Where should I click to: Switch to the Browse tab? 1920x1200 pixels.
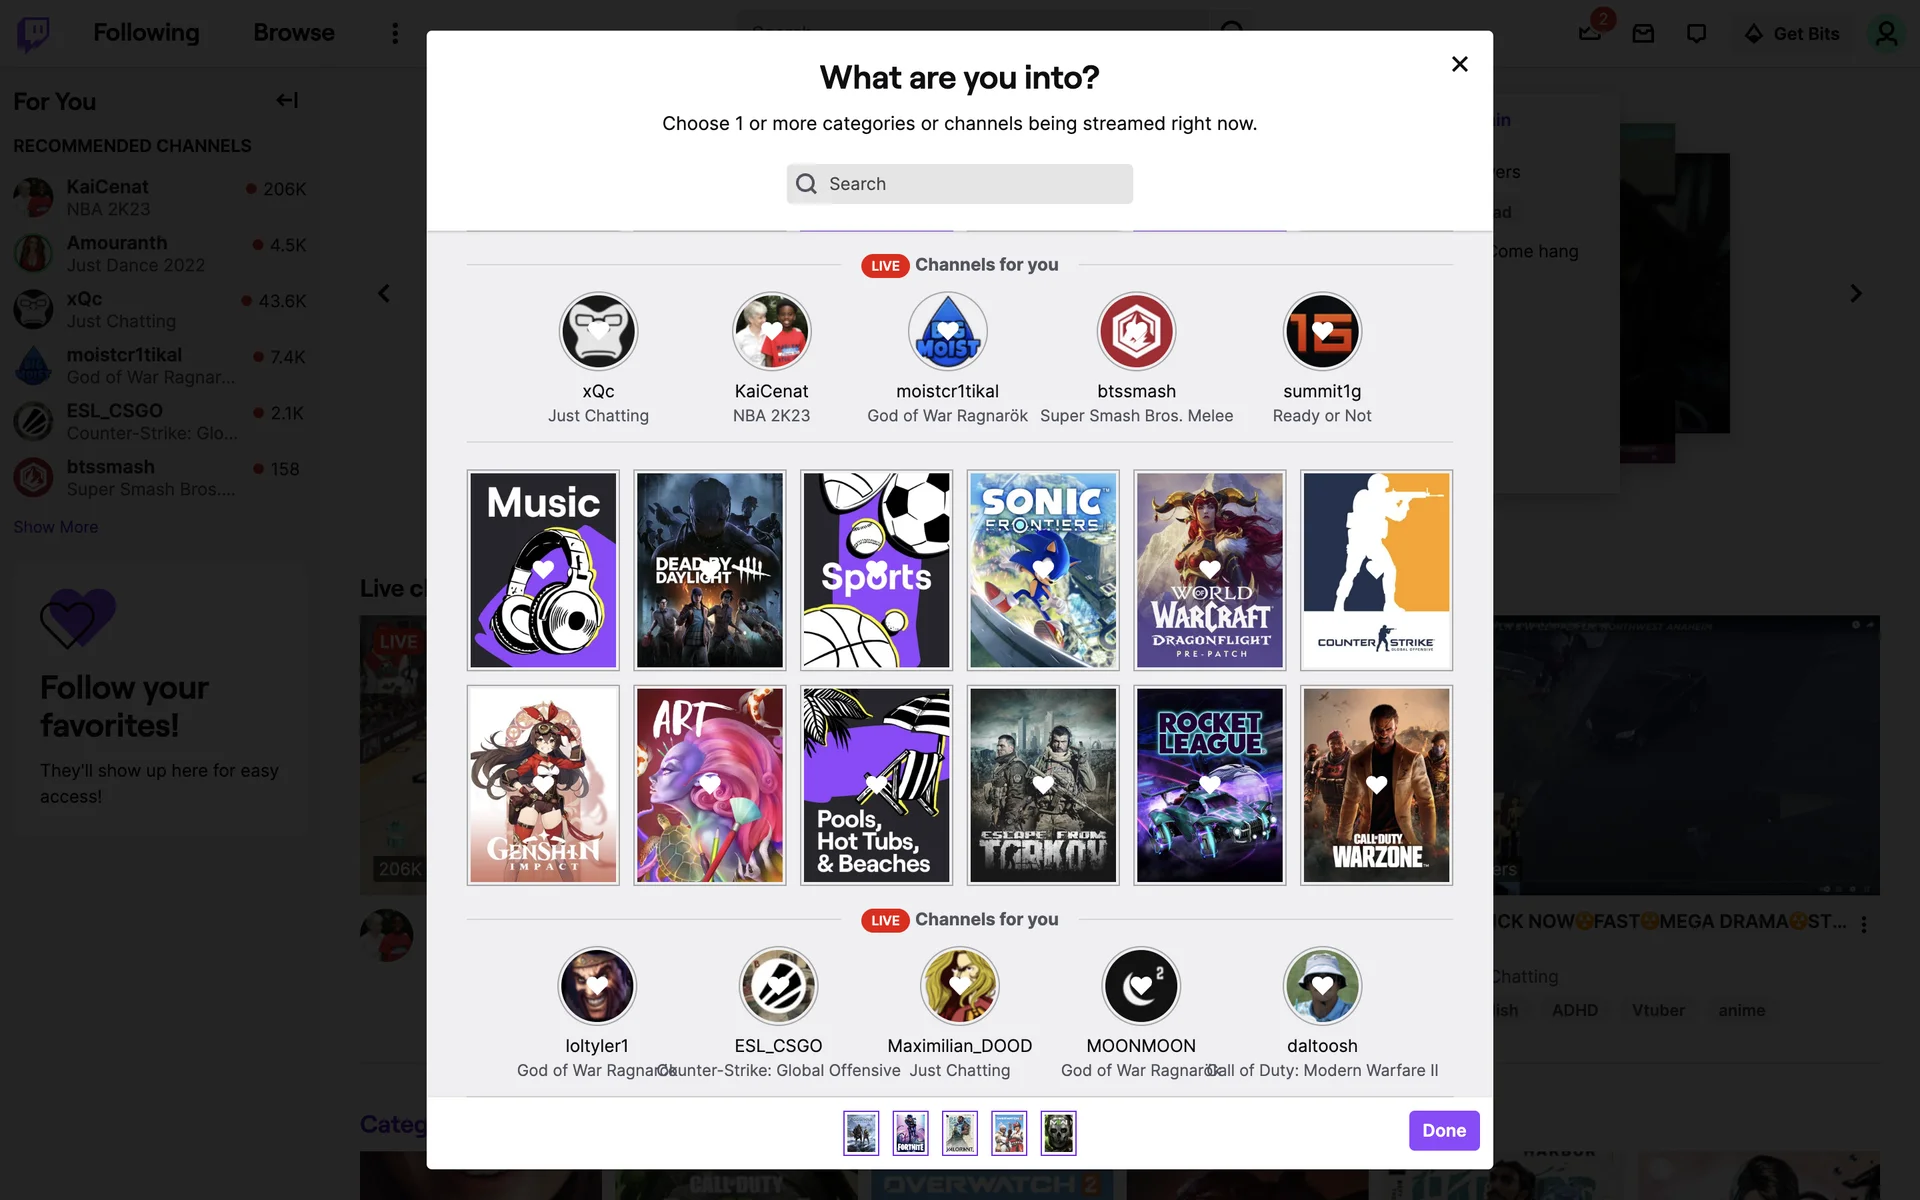(x=294, y=33)
